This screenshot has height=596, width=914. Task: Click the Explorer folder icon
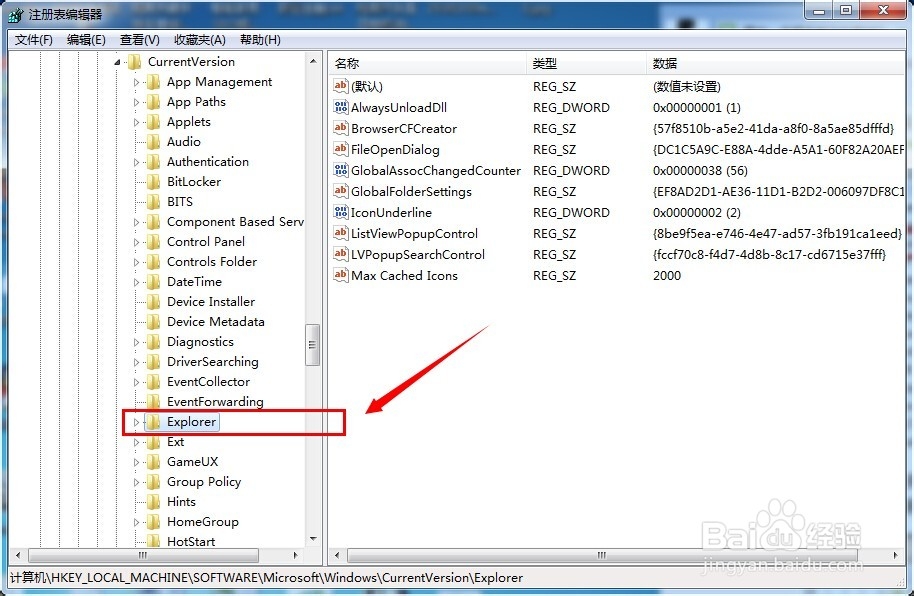[153, 422]
